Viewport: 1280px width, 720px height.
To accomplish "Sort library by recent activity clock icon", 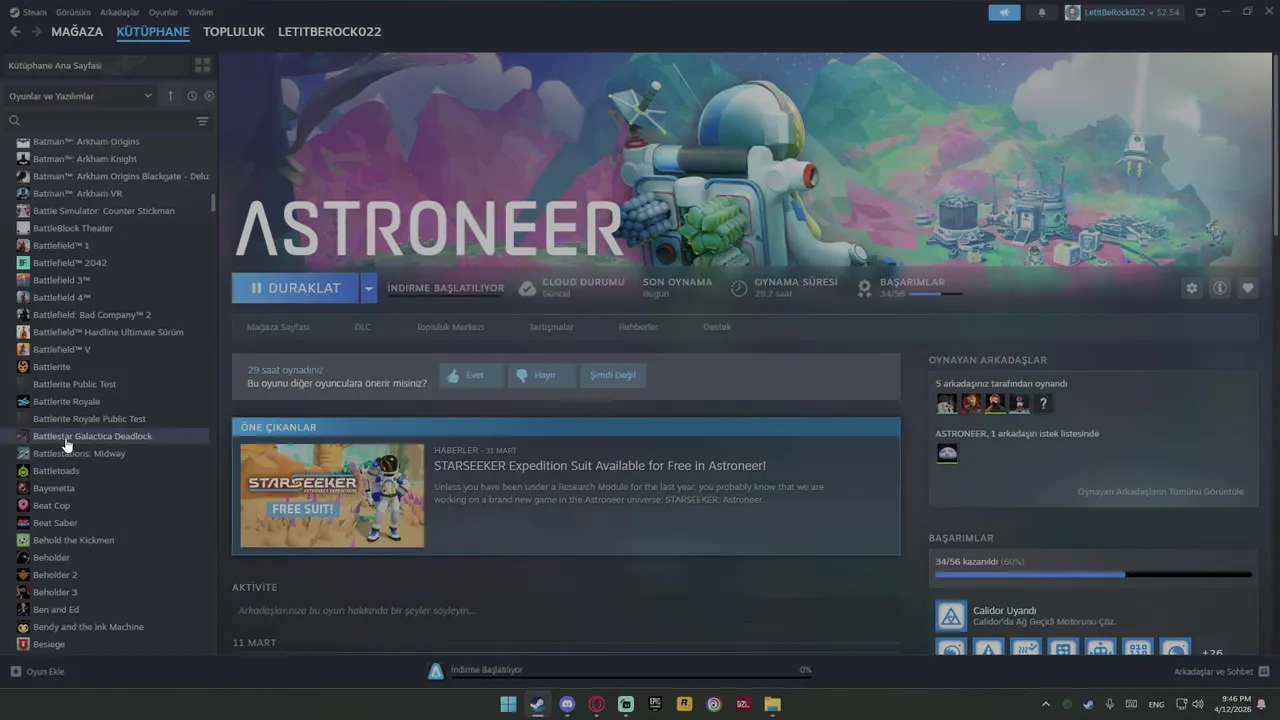I will (192, 96).
